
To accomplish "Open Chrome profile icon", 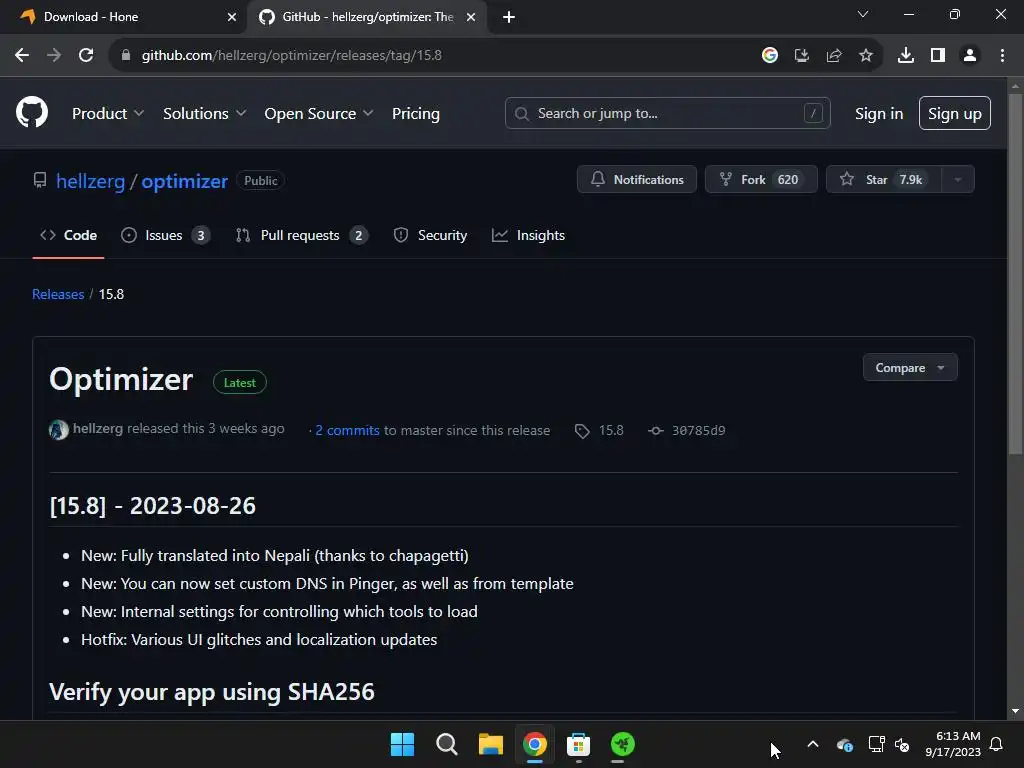I will pos(970,56).
